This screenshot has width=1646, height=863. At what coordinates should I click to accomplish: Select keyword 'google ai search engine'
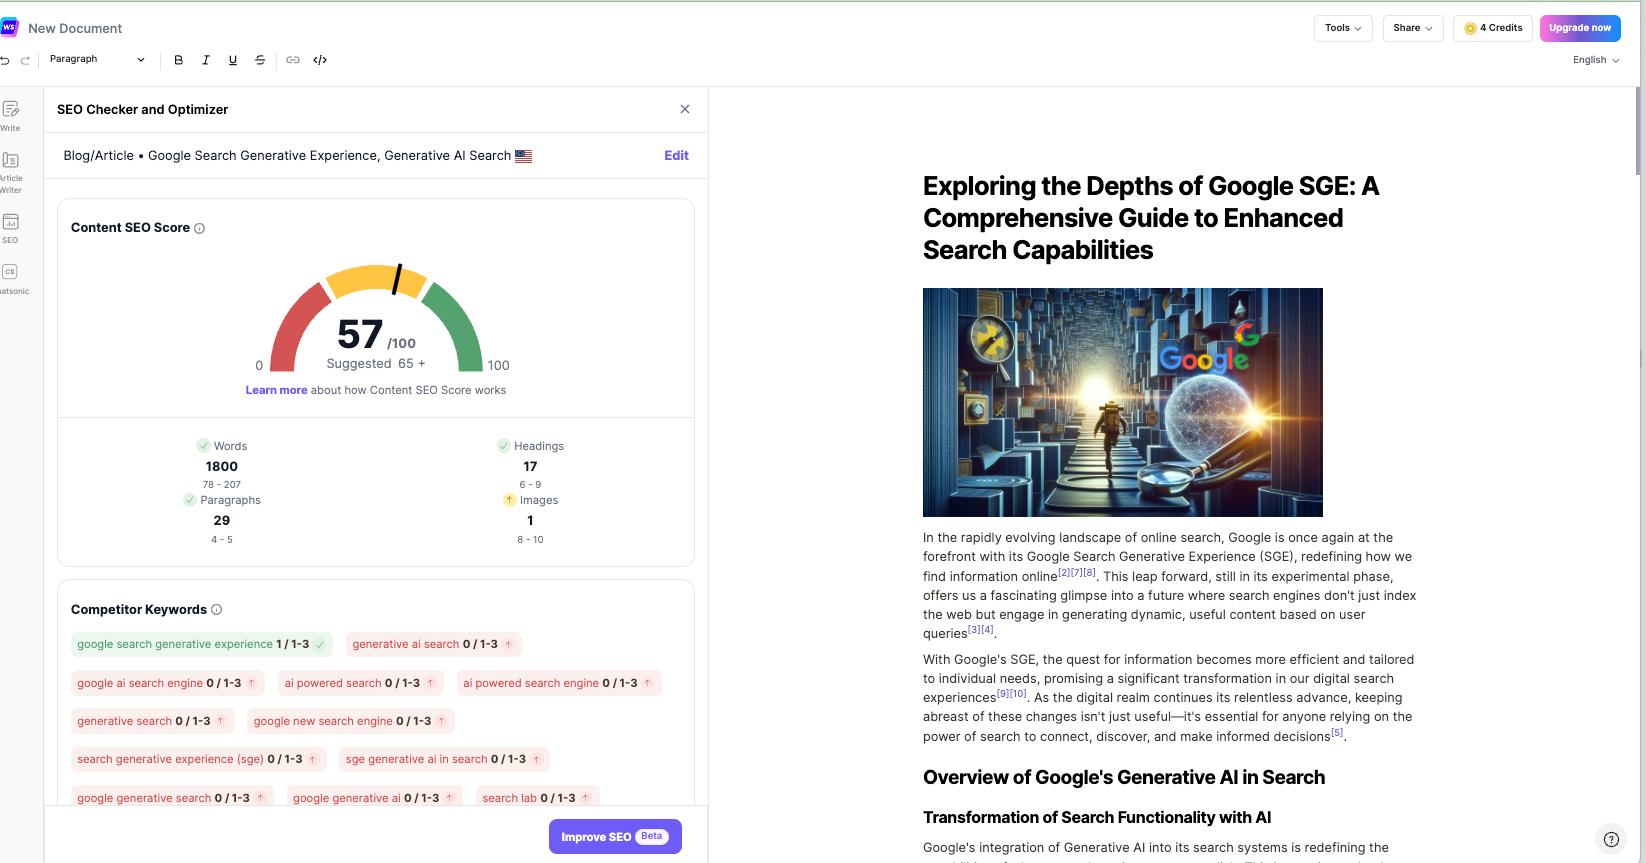pos(168,683)
